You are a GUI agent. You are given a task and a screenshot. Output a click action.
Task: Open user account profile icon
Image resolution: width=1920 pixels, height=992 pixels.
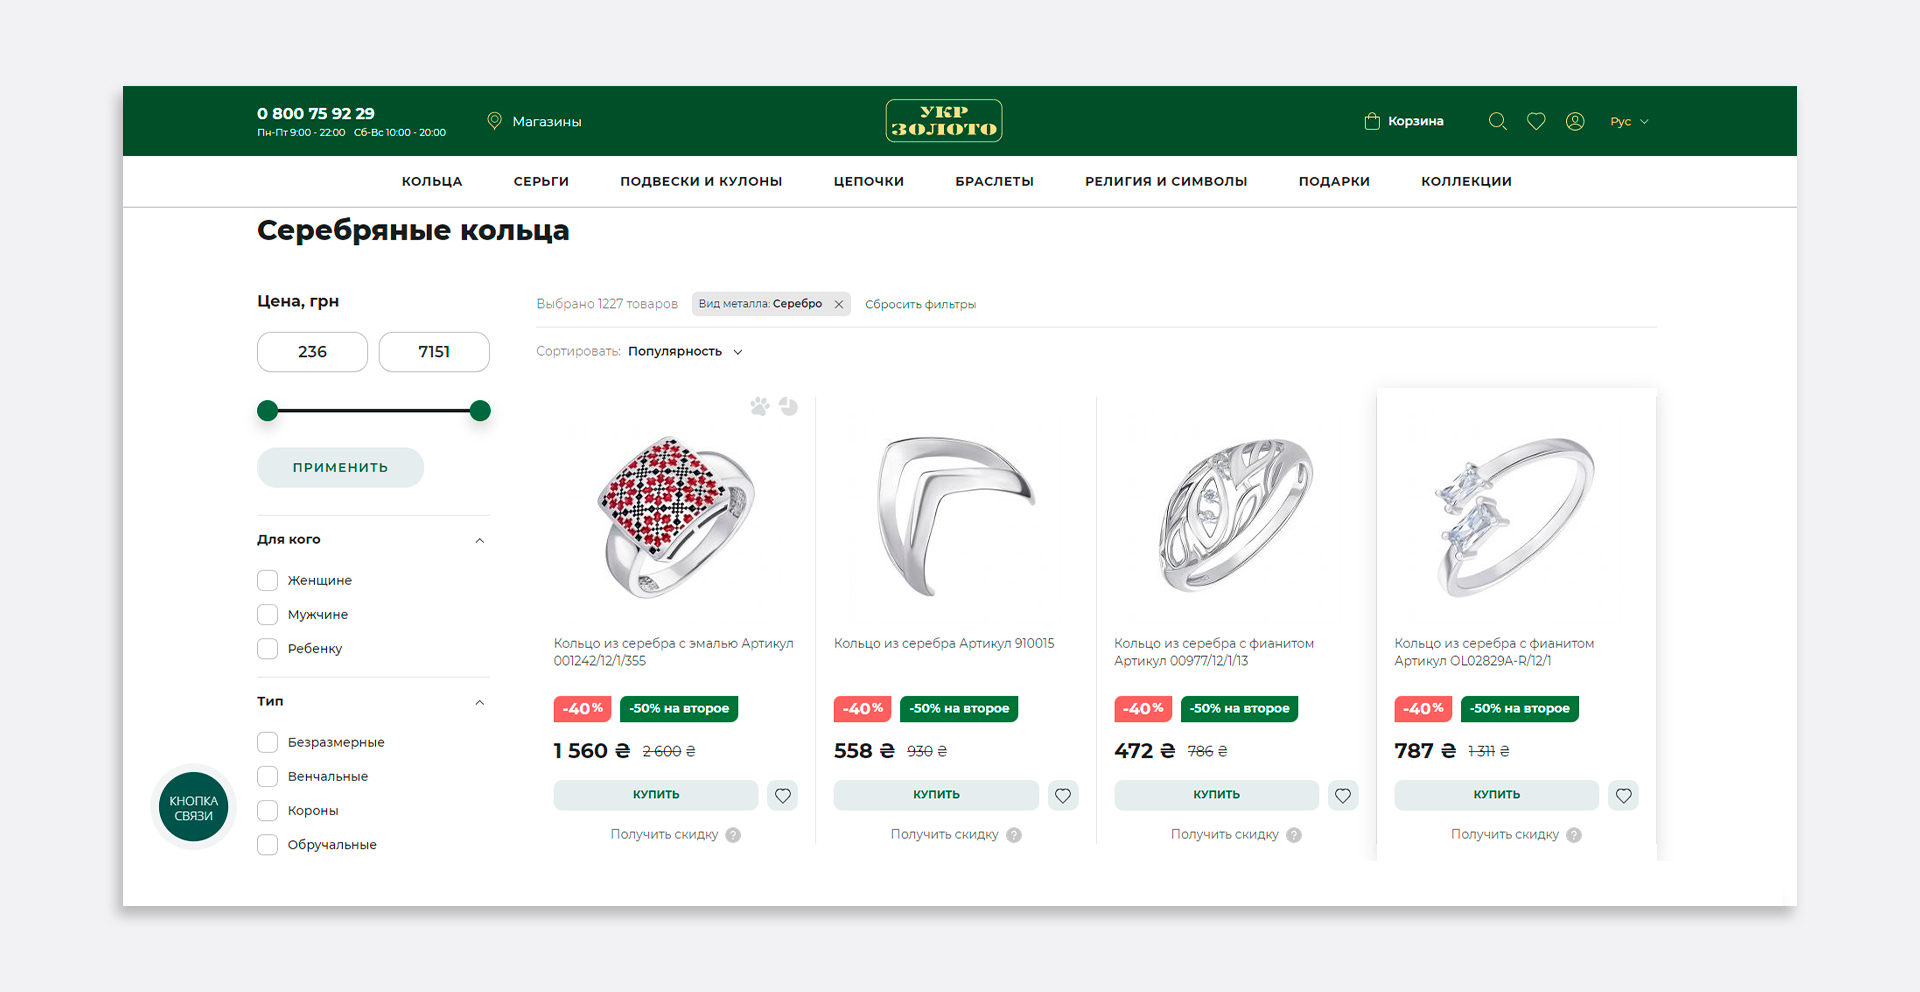pyautogui.click(x=1575, y=121)
